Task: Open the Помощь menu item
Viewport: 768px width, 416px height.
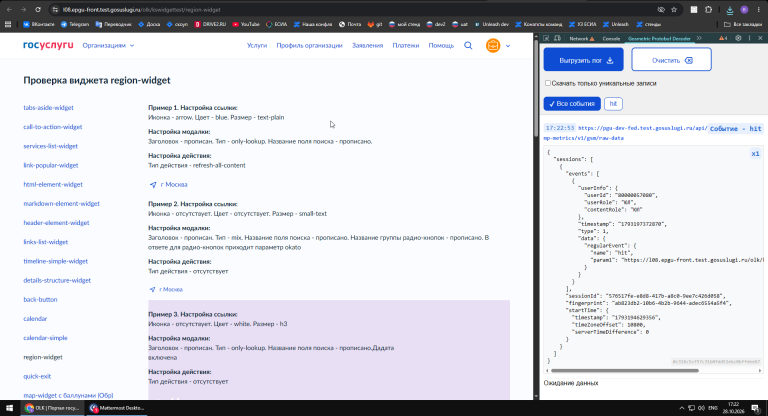Action: coord(441,46)
